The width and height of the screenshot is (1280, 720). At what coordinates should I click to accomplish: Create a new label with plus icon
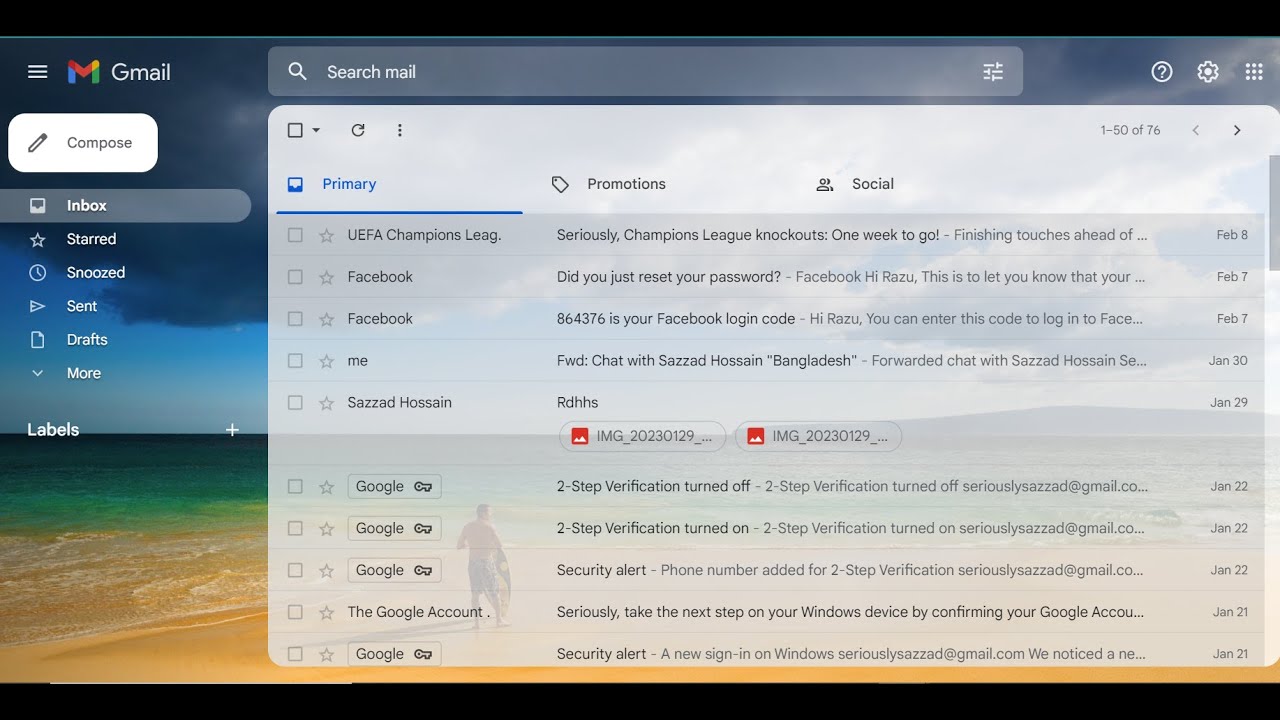pyautogui.click(x=232, y=430)
